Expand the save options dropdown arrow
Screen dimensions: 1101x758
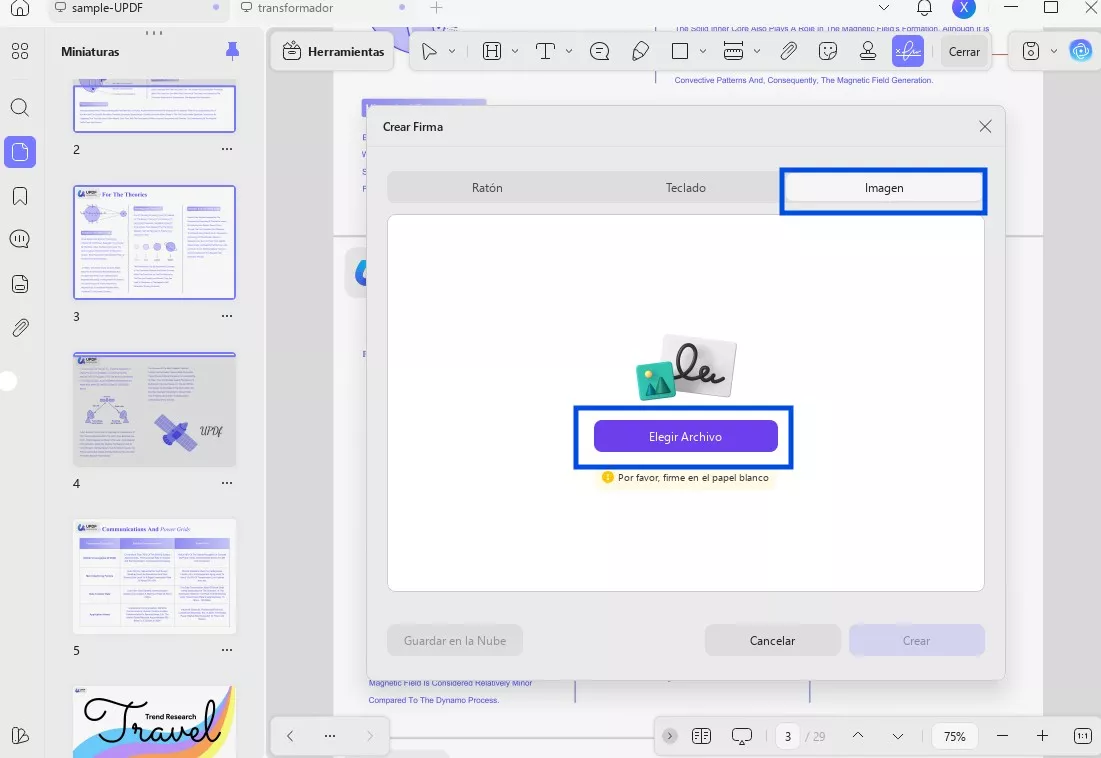pyautogui.click(x=1053, y=51)
